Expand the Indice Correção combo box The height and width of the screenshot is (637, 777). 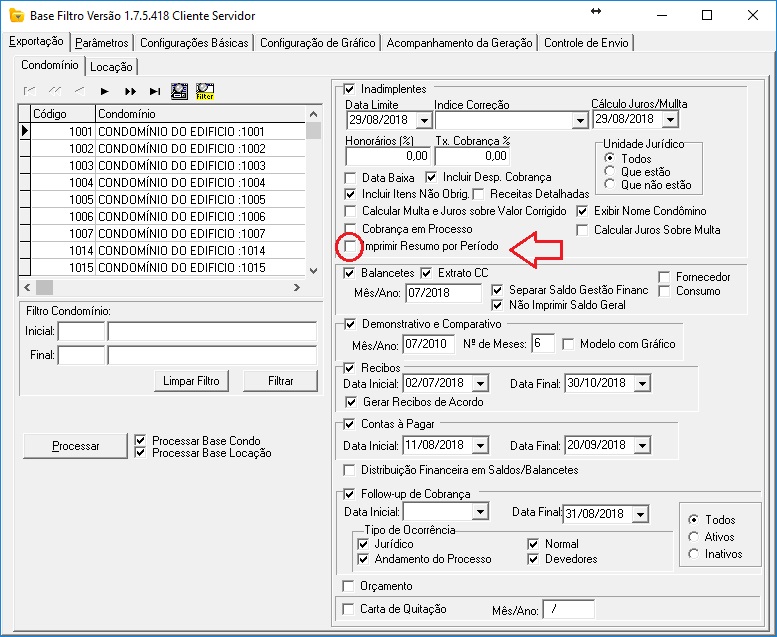[580, 120]
